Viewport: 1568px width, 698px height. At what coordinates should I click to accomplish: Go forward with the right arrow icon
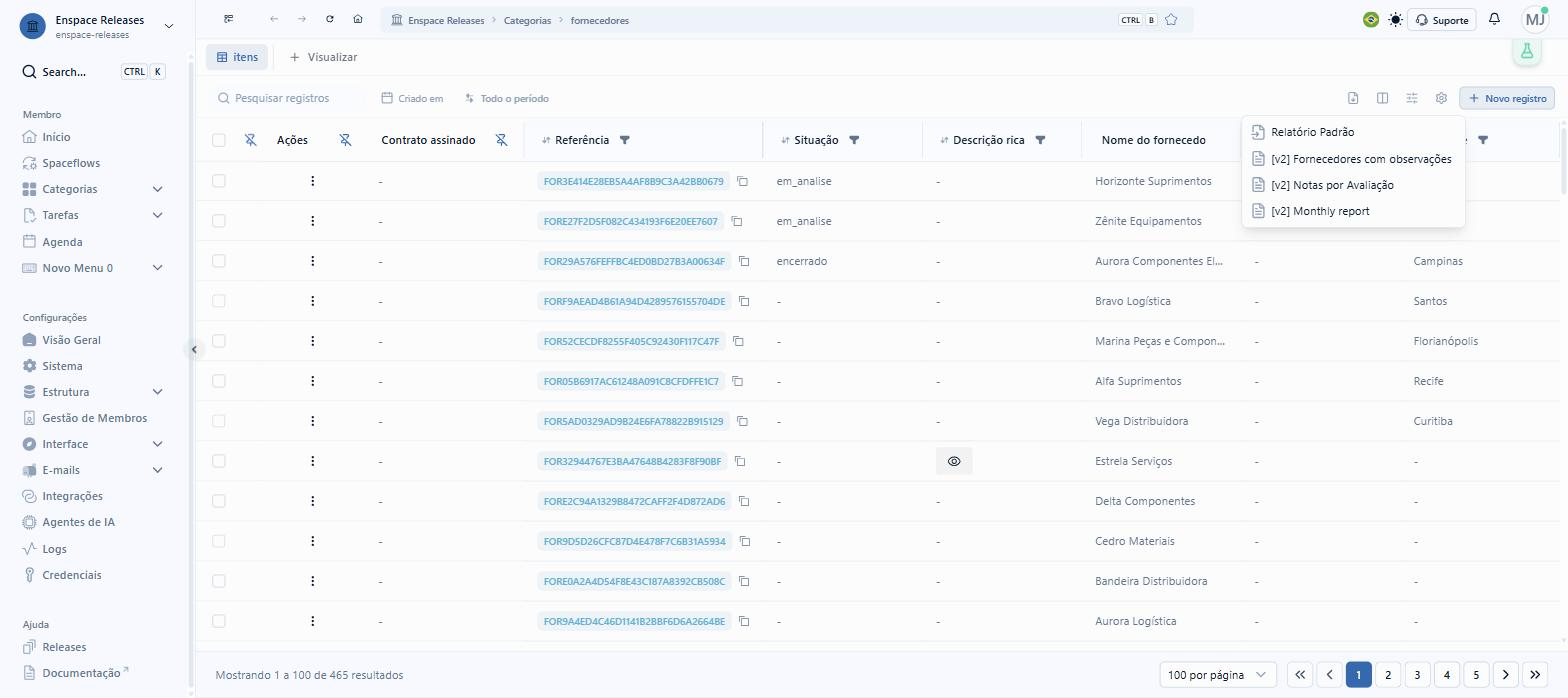[x=302, y=19]
